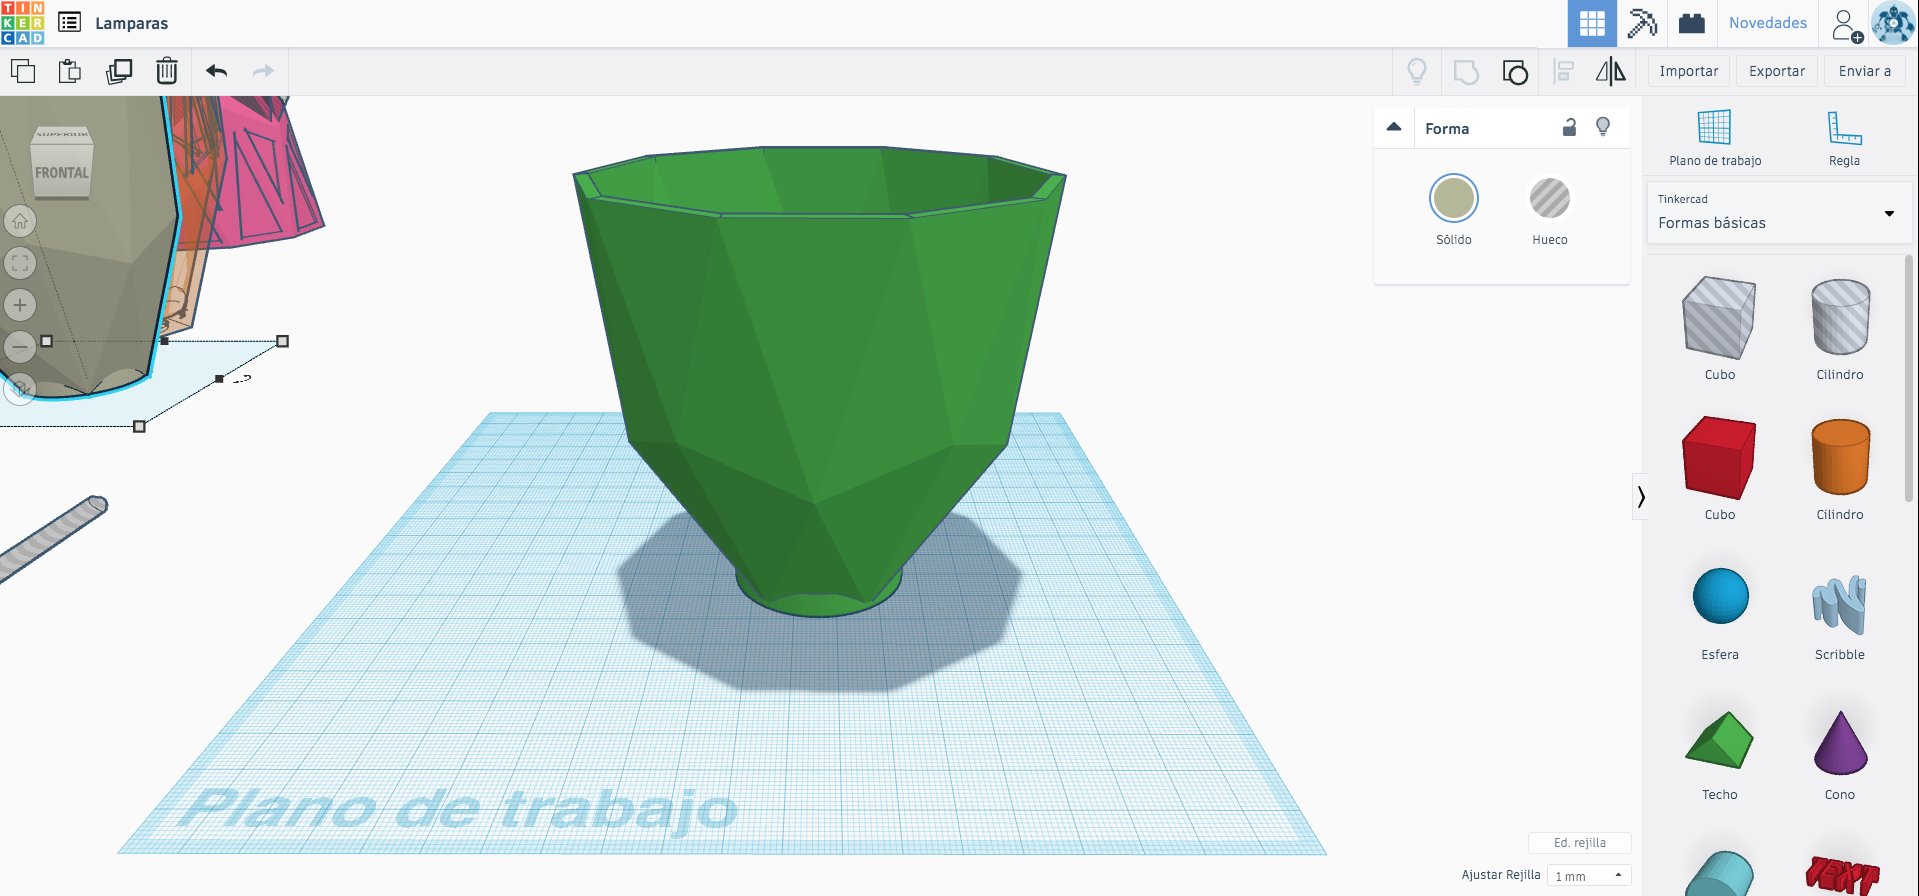
Task: Open the Formas básicas dropdown
Action: [1779, 212]
